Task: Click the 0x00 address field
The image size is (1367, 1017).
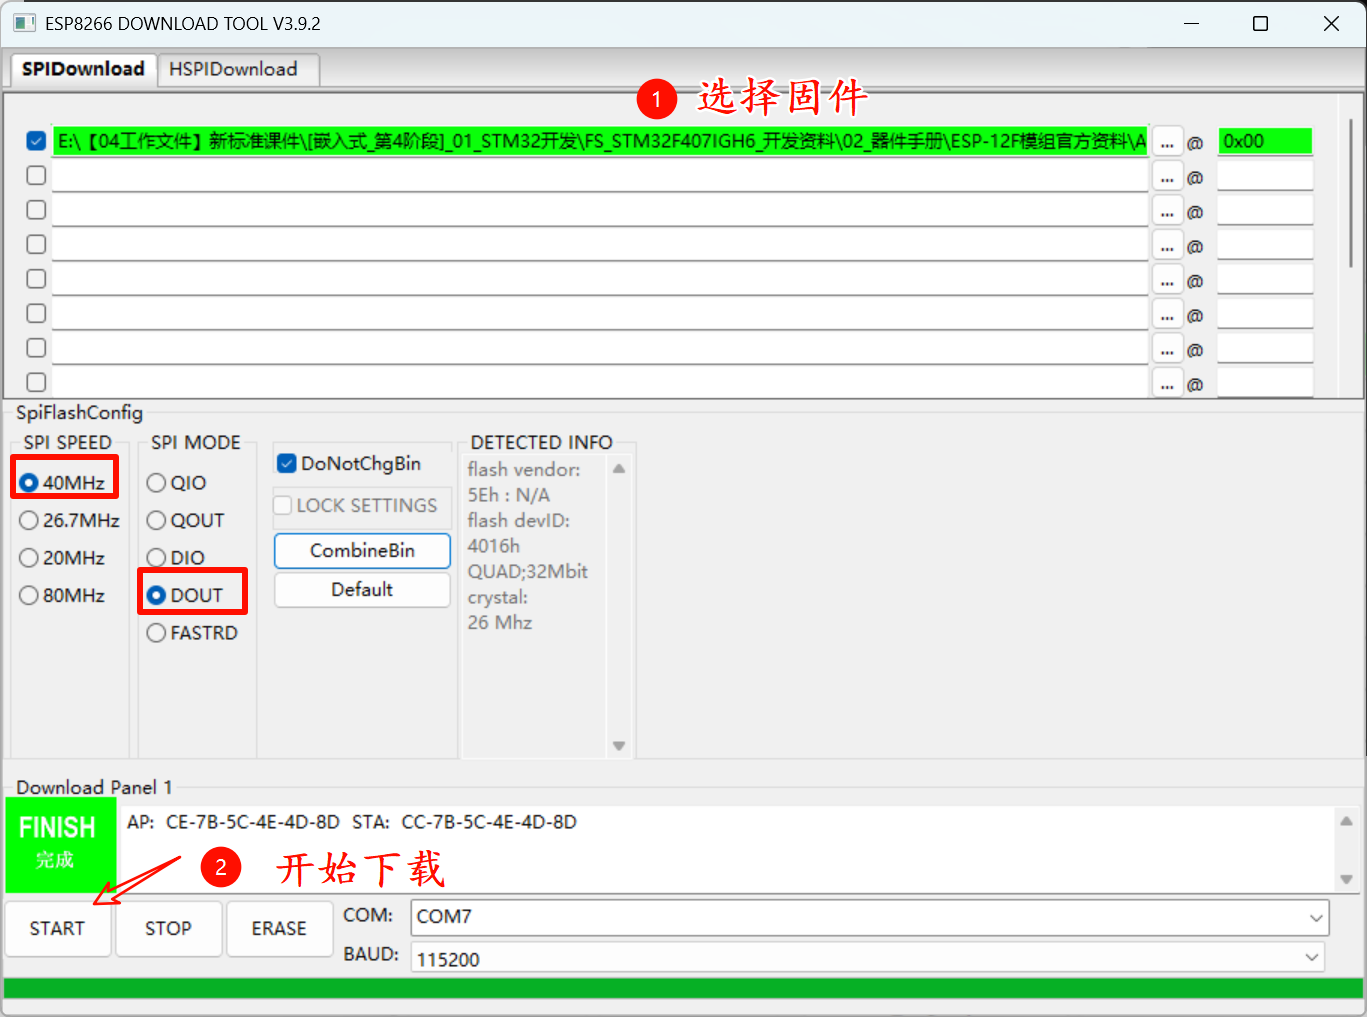Action: [x=1265, y=141]
